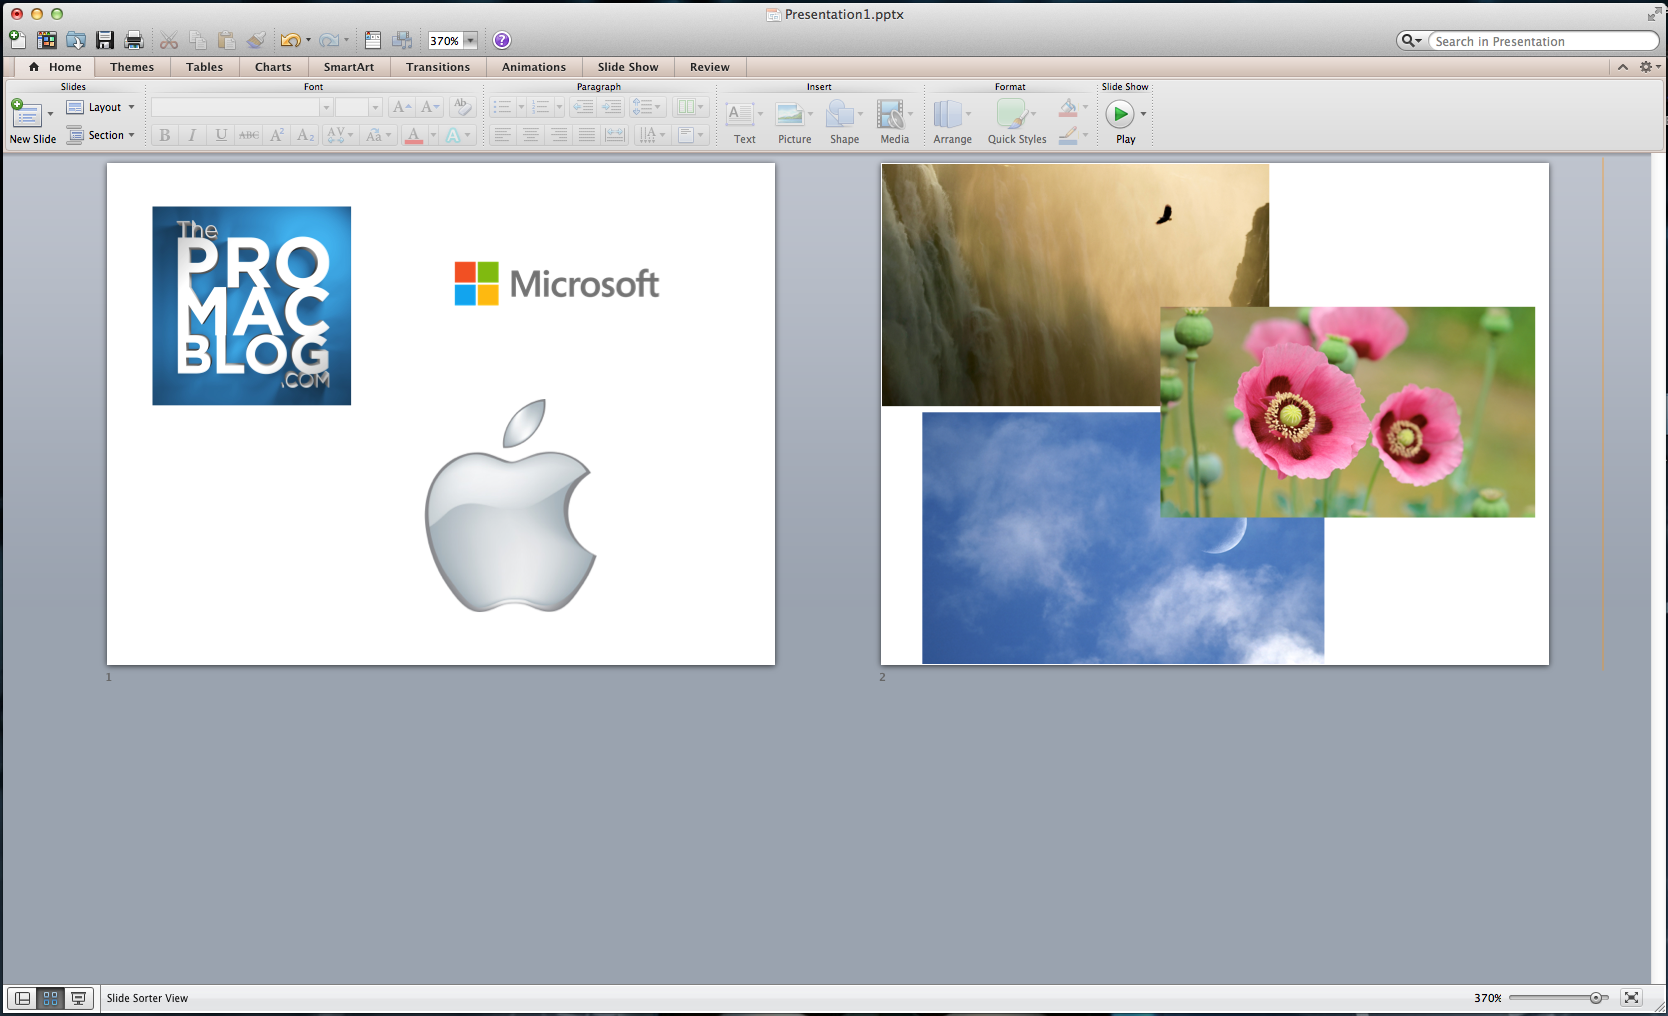
Task: Click the Redo arrow icon
Action: point(329,40)
